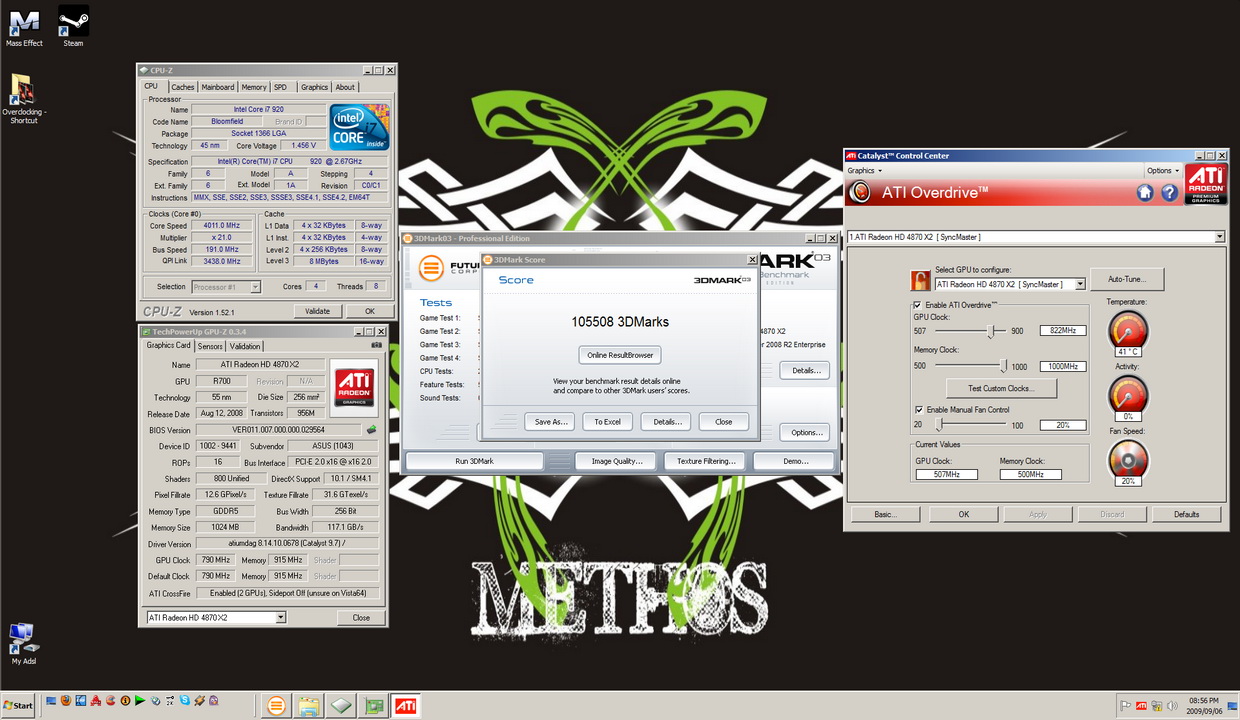Click the green play arrow quick launch icon
Image resolution: width=1240 pixels, height=720 pixels.
pos(140,701)
